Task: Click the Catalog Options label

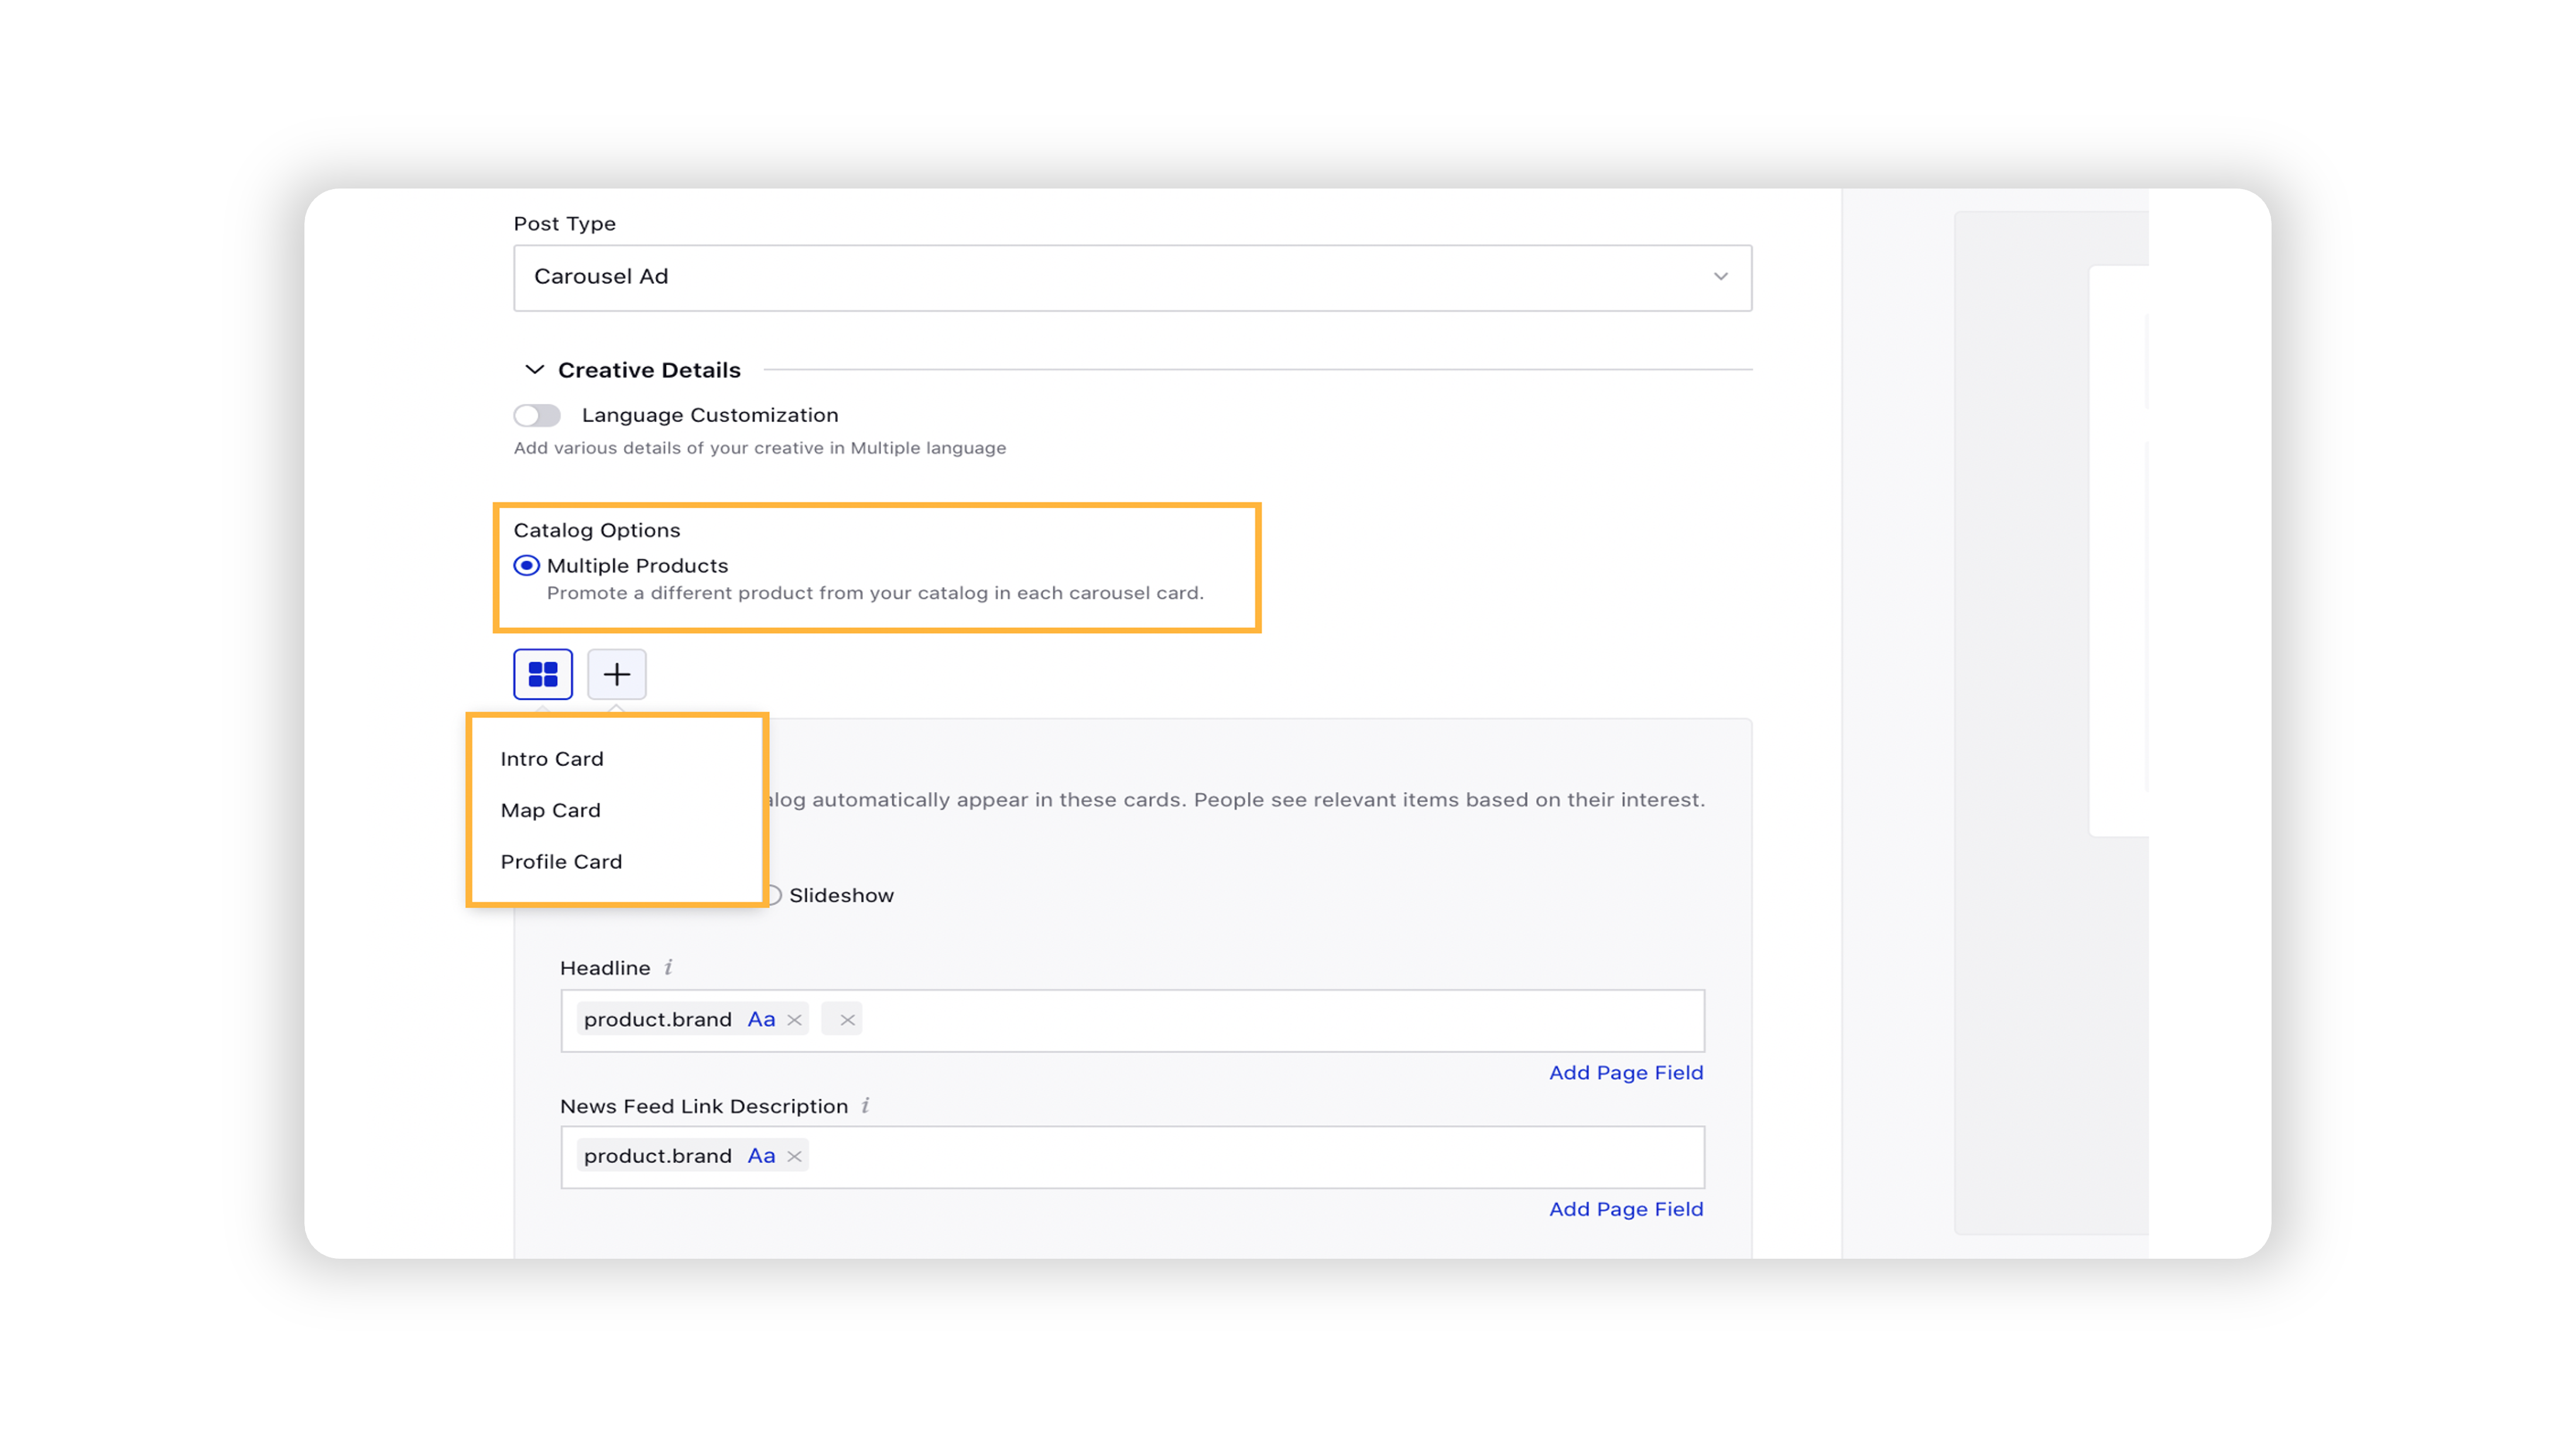Action: click(597, 530)
